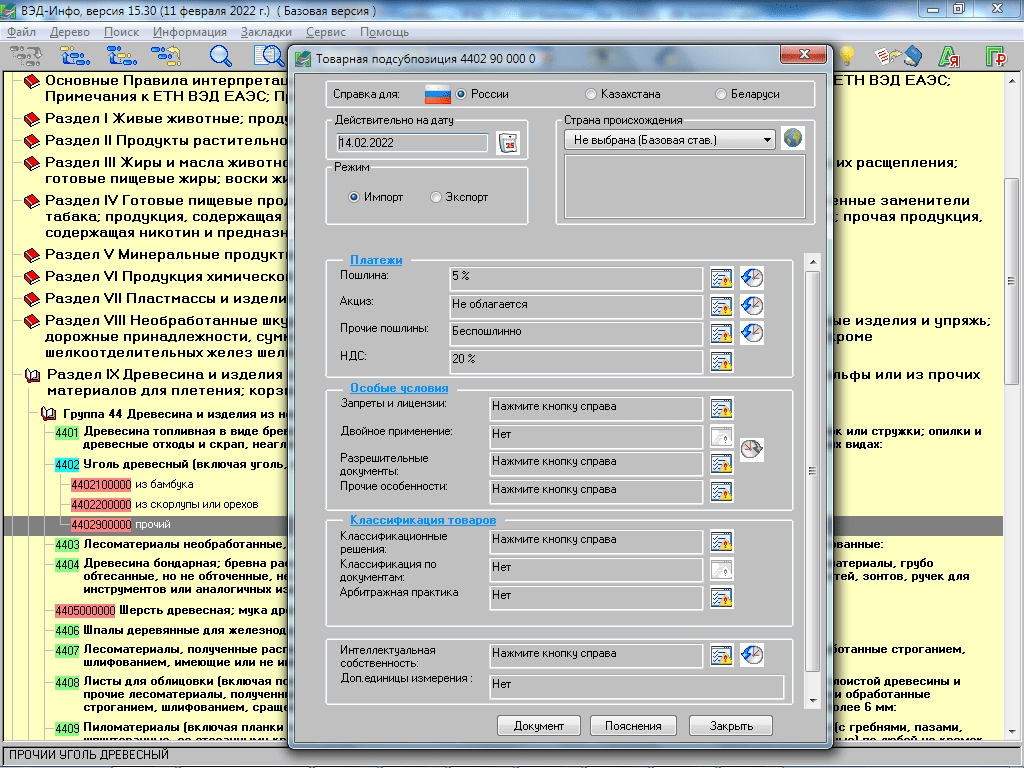Open the Дерево menu
This screenshot has height=768, width=1024.
pyautogui.click(x=69, y=32)
